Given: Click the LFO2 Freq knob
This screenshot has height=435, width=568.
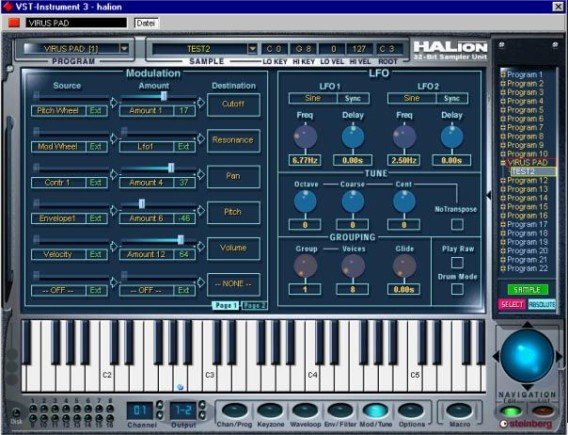Looking at the screenshot, I should pyautogui.click(x=404, y=137).
